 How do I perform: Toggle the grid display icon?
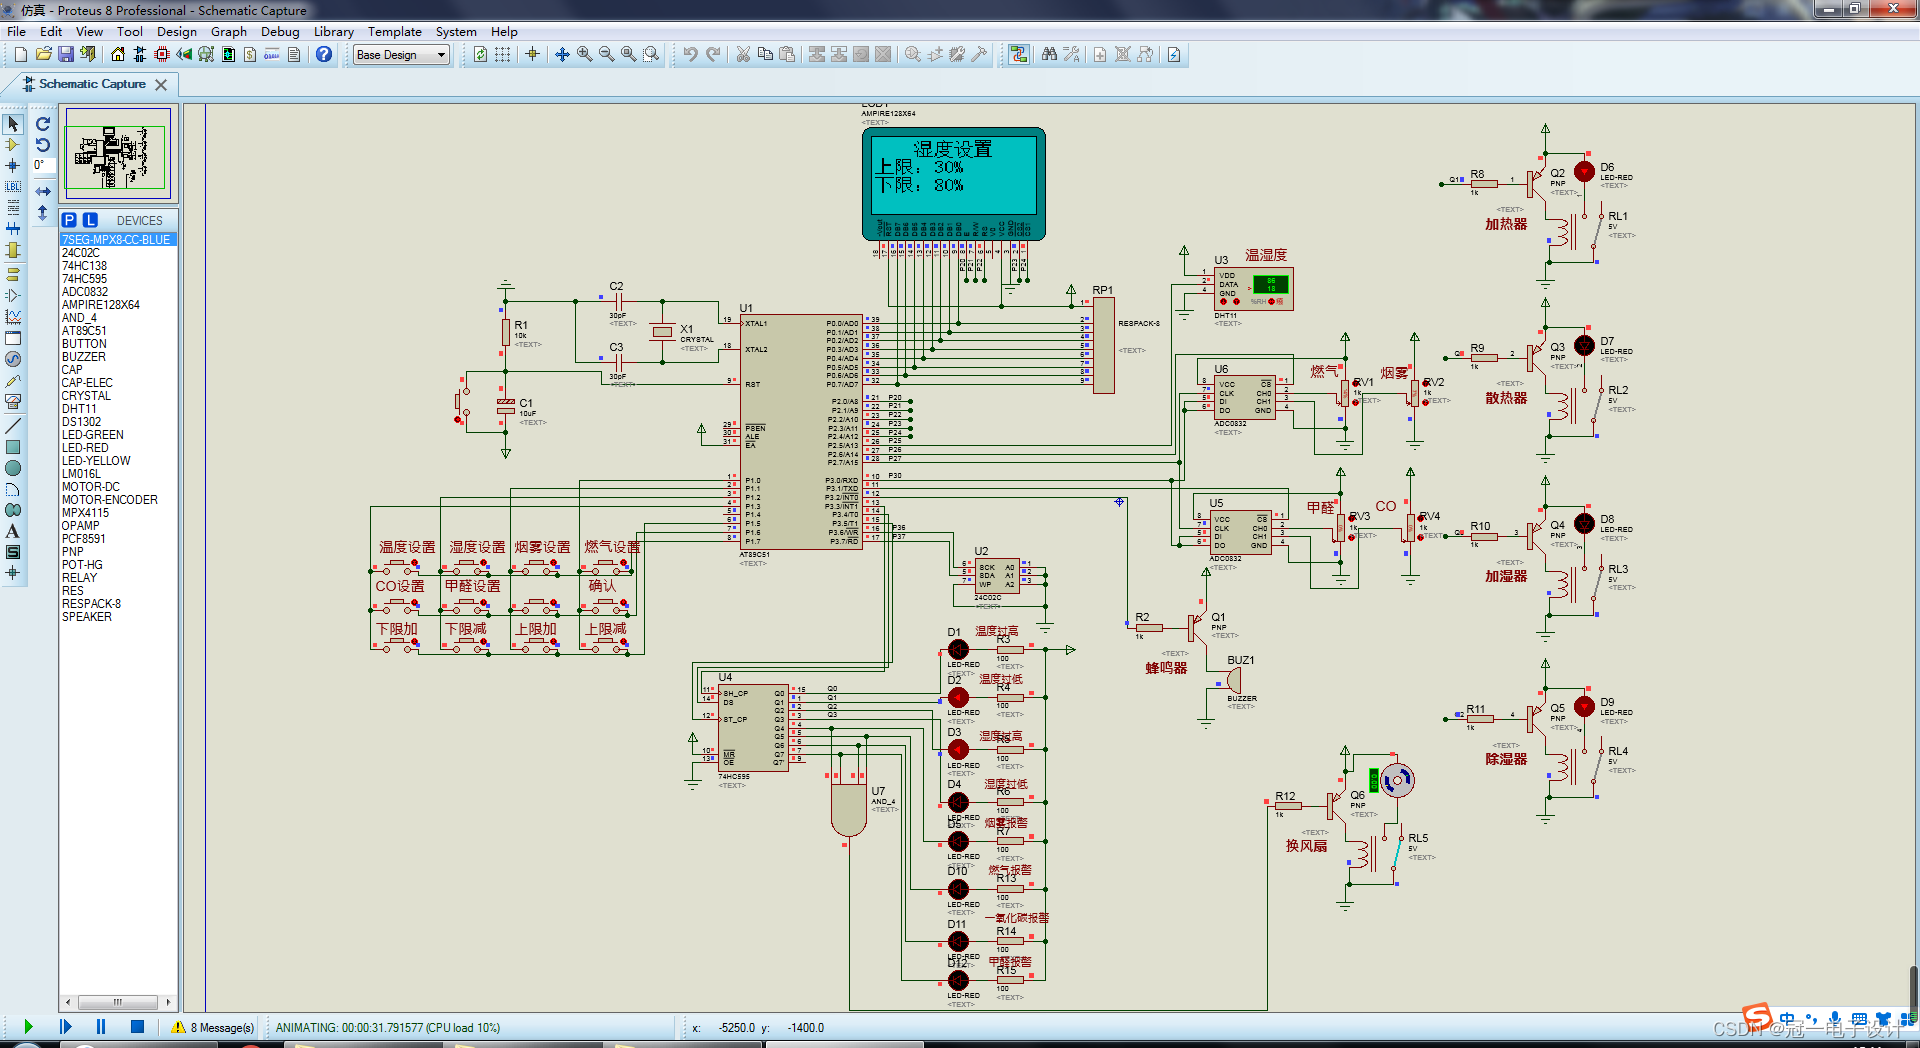point(503,54)
